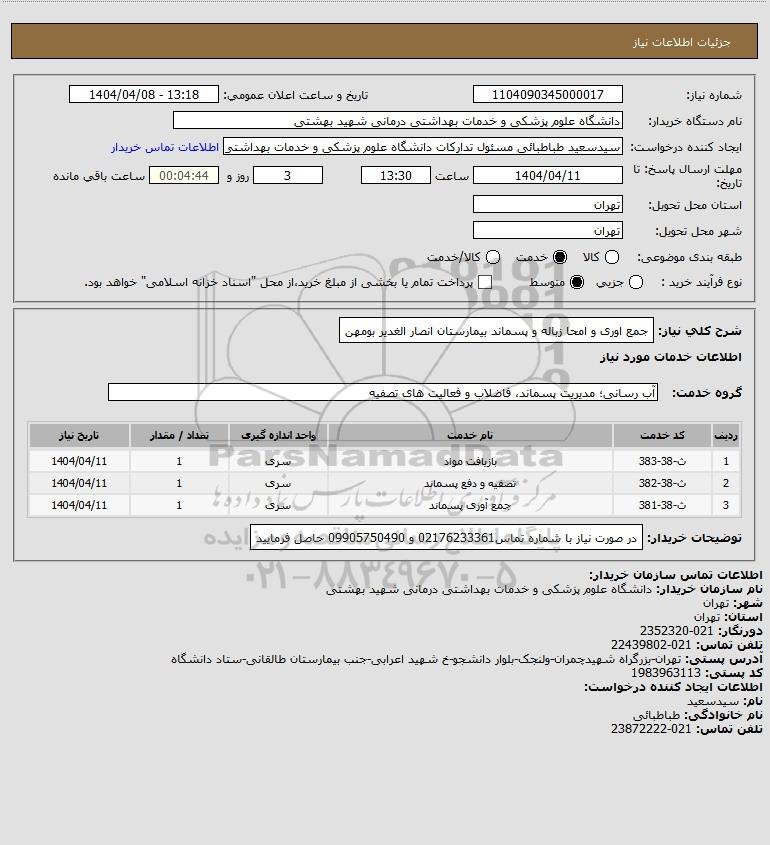The image size is (770, 845).
Task: Click quantity 1 in row جمع آوری پسماند
Action: 179,505
